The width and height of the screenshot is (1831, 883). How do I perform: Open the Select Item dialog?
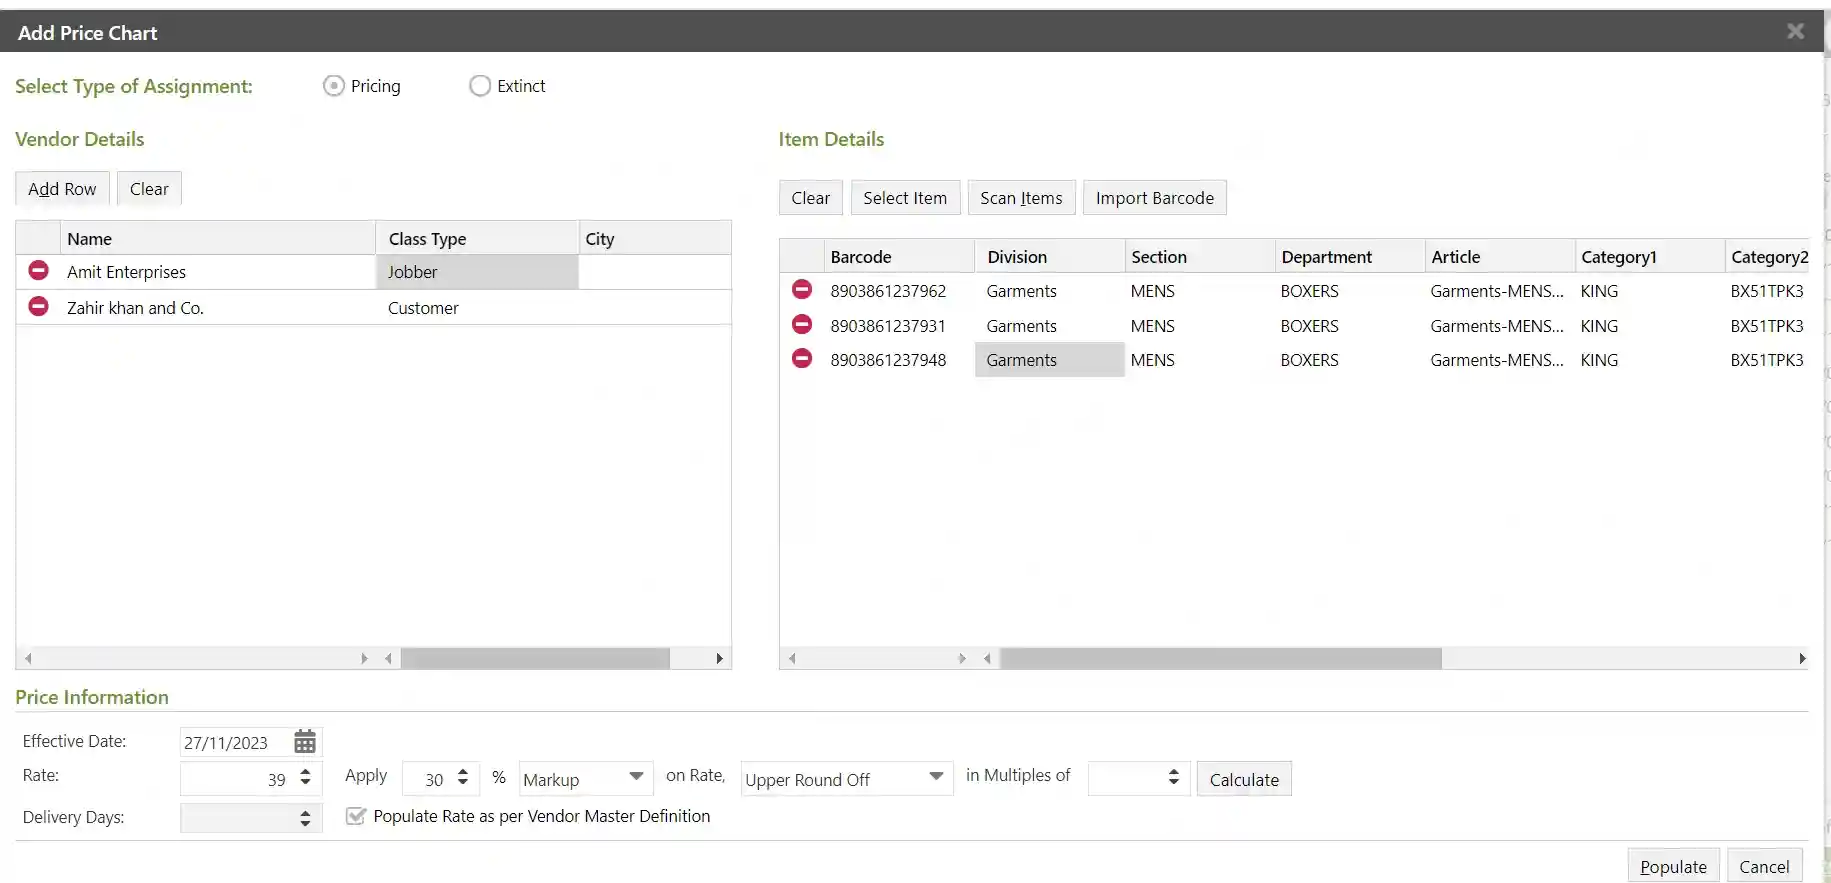(x=905, y=198)
